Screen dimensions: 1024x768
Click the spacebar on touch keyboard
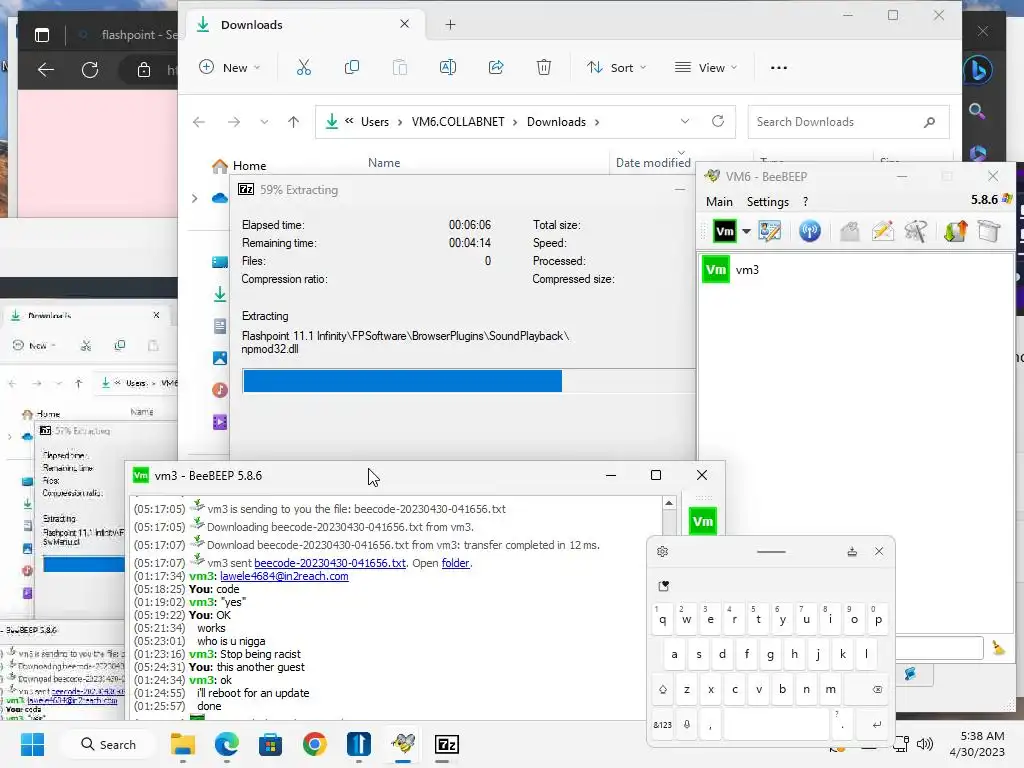[776, 724]
